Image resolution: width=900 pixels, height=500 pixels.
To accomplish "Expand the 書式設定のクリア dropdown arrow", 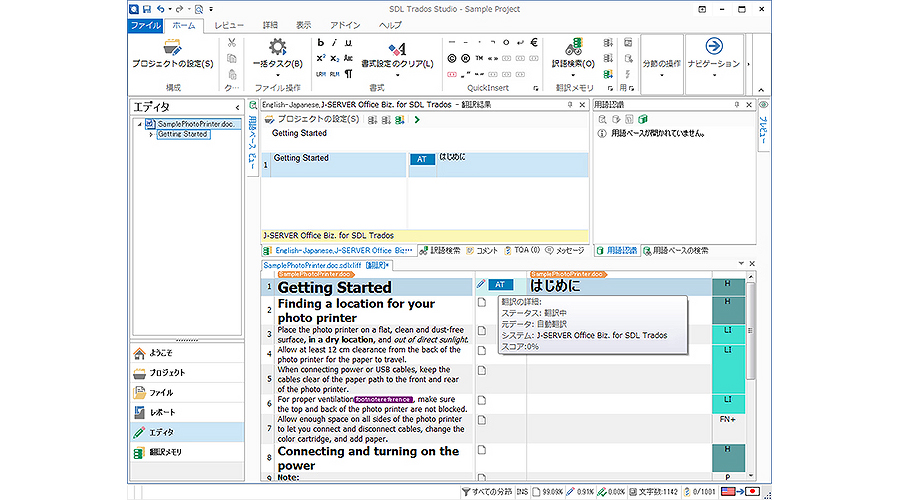I will tap(397, 76).
